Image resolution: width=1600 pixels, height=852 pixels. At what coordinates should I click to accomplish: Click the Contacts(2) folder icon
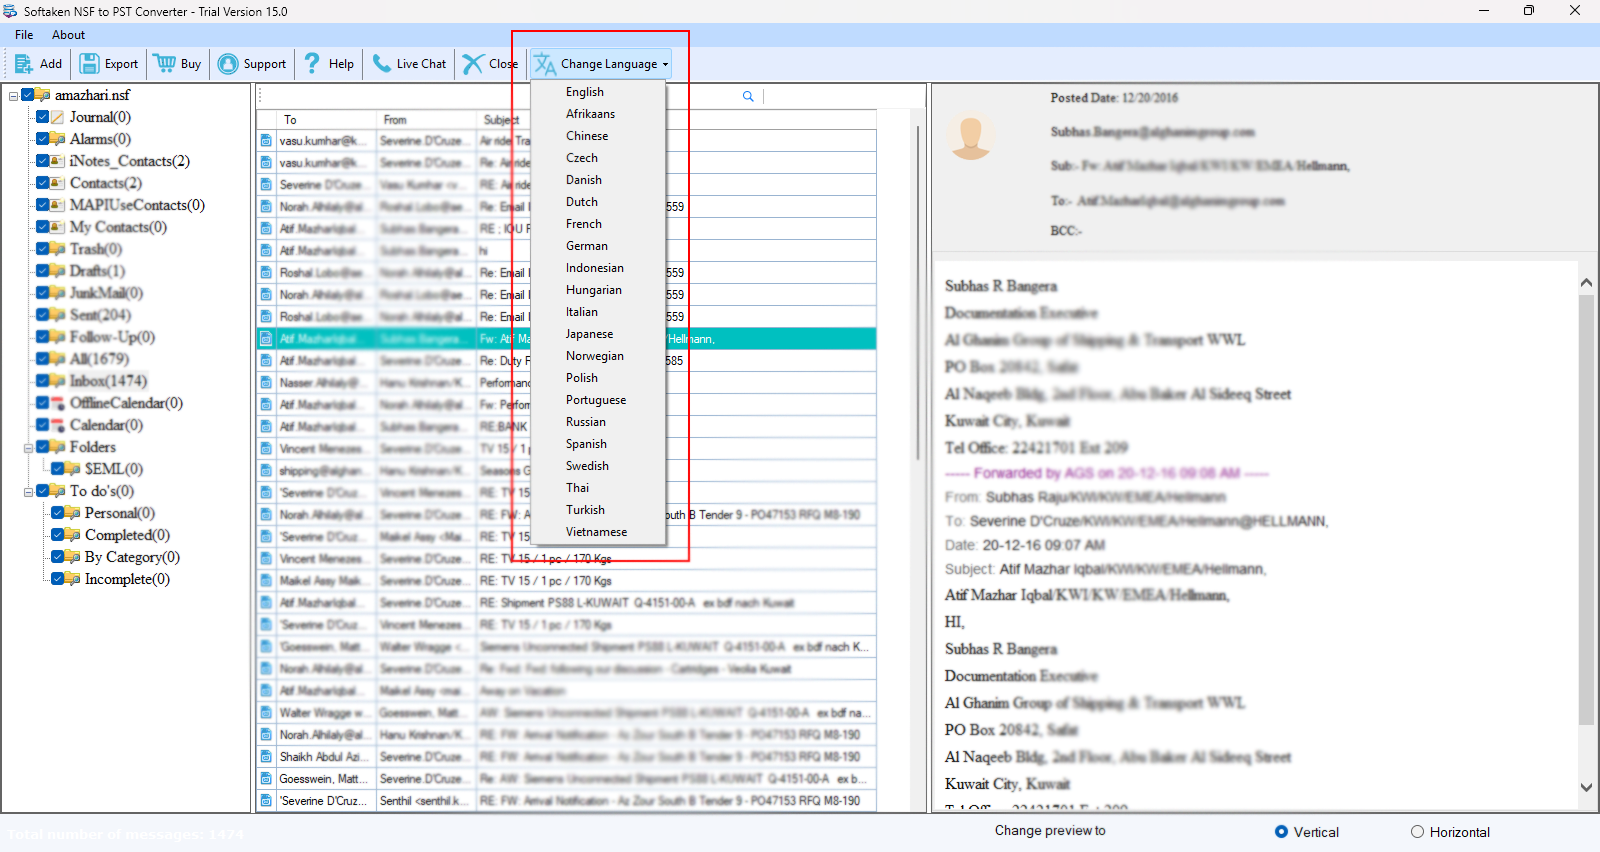pos(58,183)
